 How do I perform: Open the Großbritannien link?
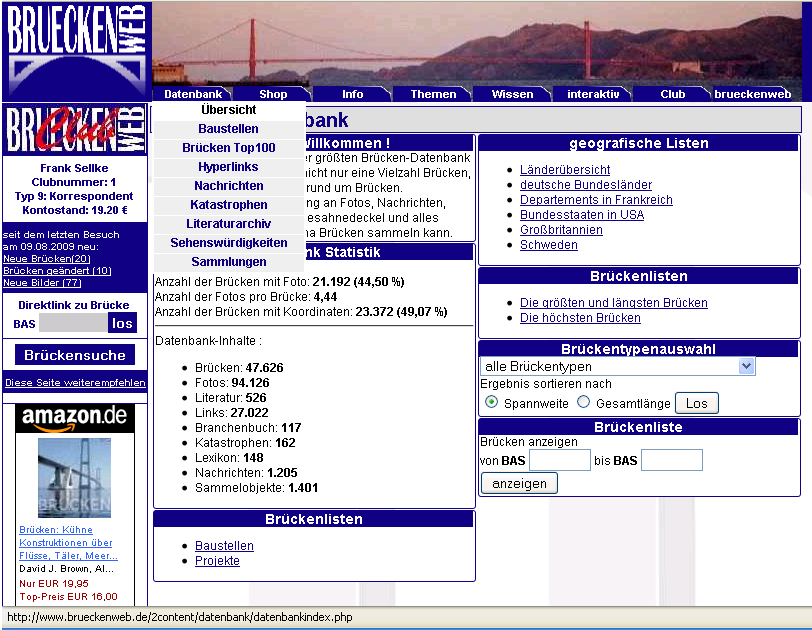(561, 230)
